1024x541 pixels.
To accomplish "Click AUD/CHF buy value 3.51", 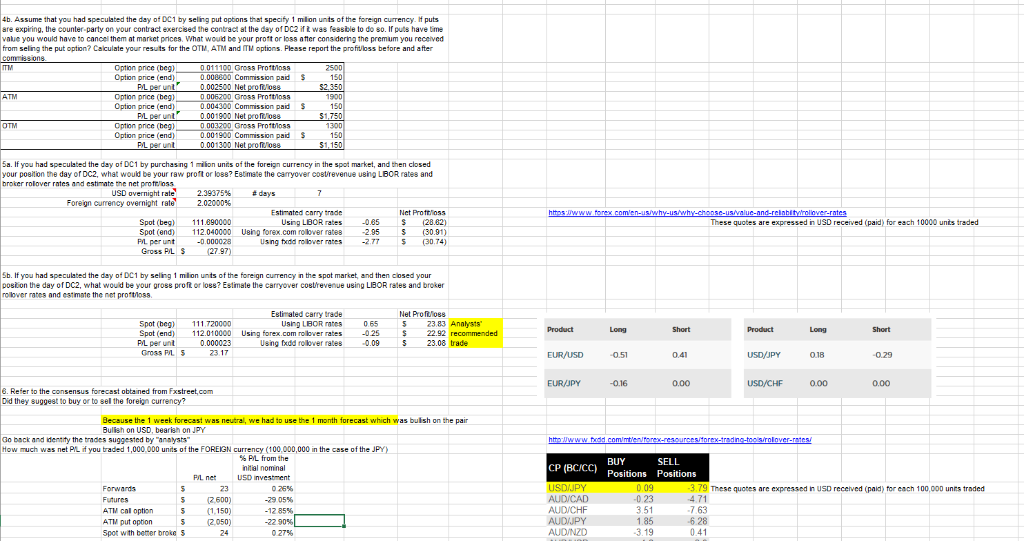I will point(628,510).
